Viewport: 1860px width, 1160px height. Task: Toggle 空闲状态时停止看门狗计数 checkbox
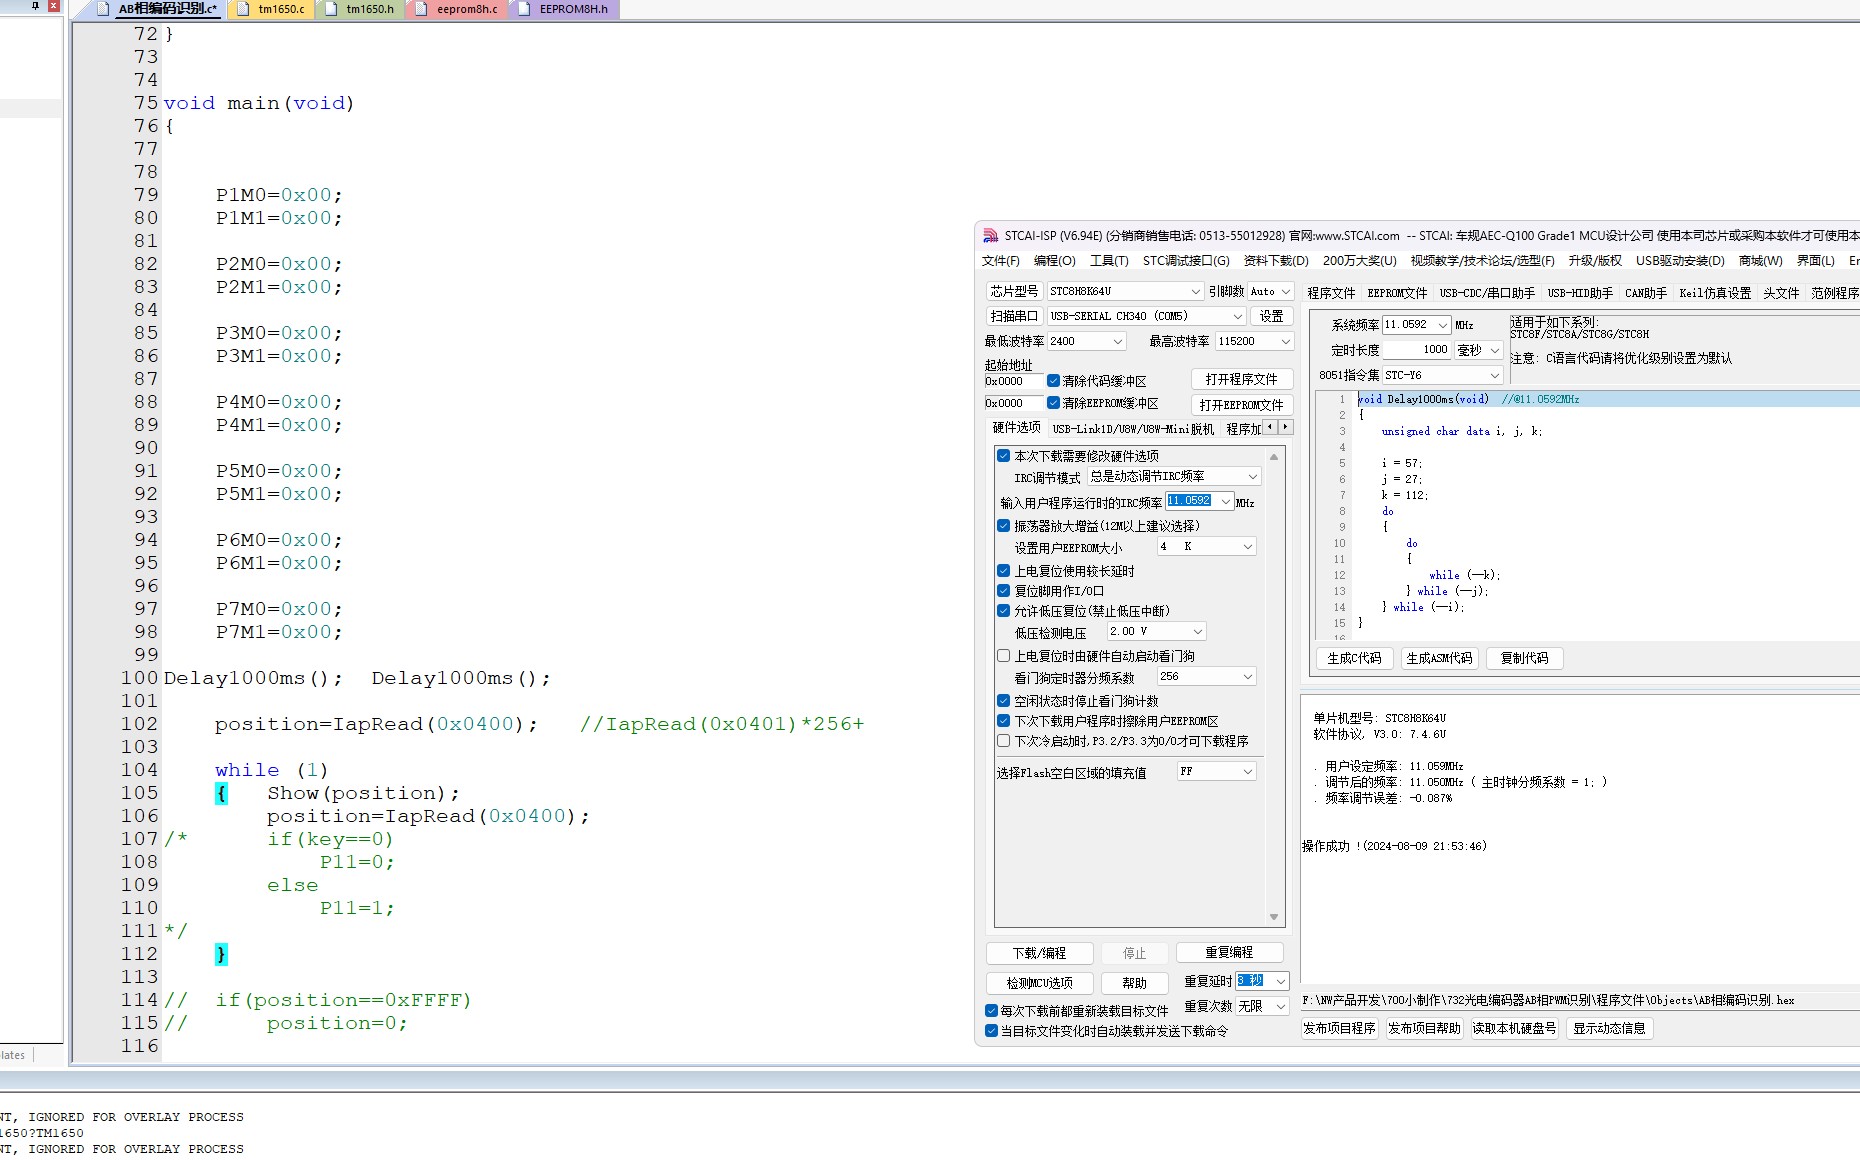1003,701
